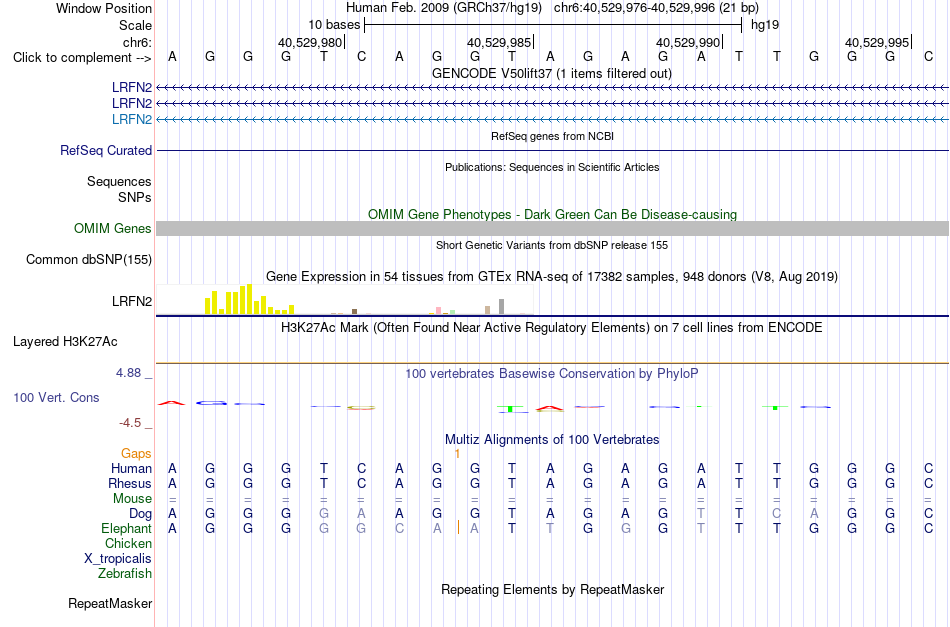The image size is (950, 627).
Task: Open "Repeating Elements by RepeatMasker" track title
Action: pos(552,589)
